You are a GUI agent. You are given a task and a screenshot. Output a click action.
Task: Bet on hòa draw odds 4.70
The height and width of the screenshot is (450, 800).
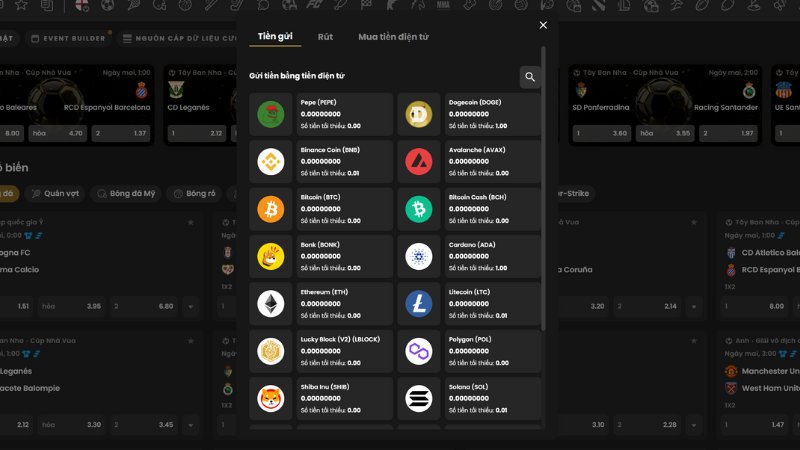pyautogui.click(x=57, y=134)
